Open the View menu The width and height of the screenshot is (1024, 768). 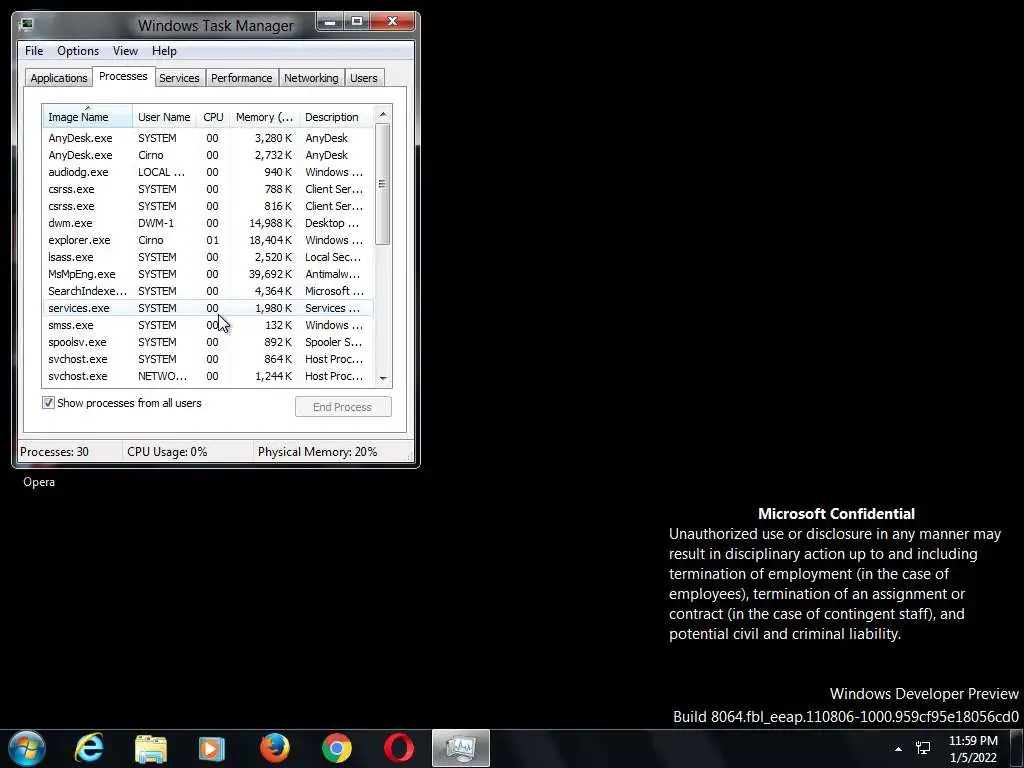point(125,51)
